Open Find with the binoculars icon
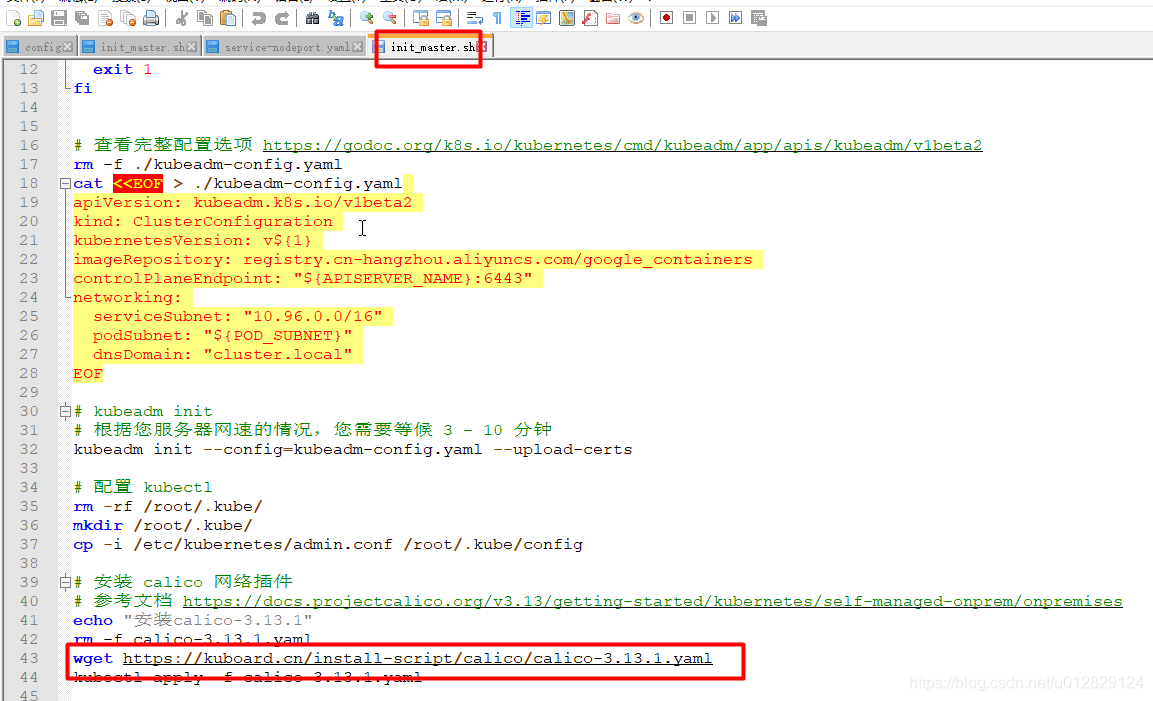The width and height of the screenshot is (1153, 701). (x=313, y=18)
